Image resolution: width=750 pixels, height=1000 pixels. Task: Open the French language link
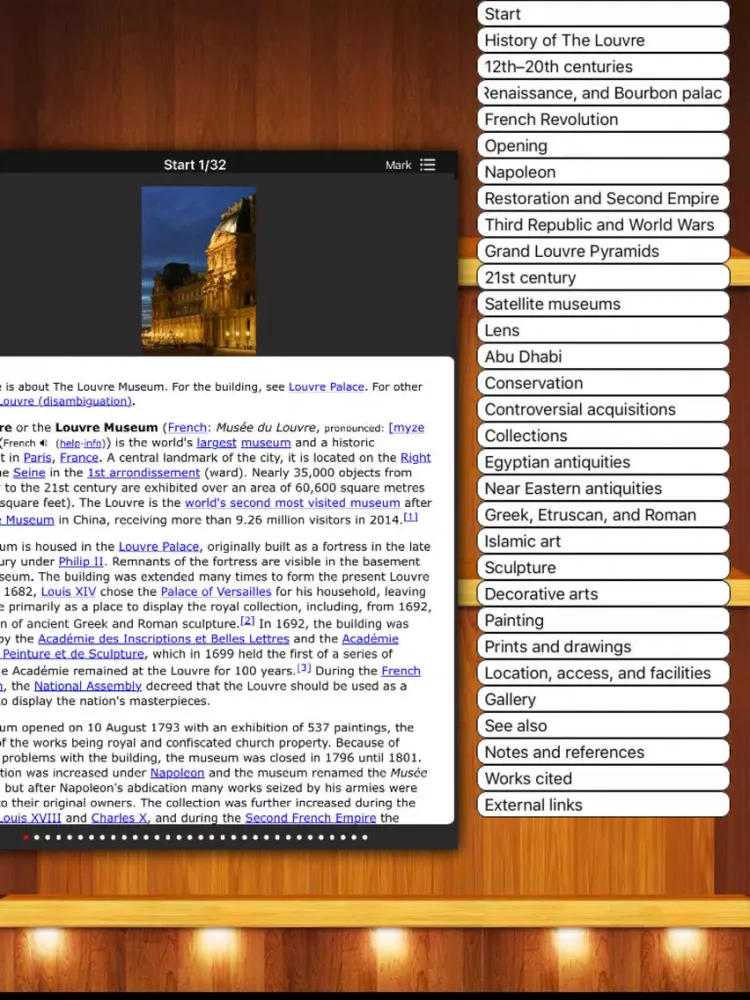[x=187, y=427]
